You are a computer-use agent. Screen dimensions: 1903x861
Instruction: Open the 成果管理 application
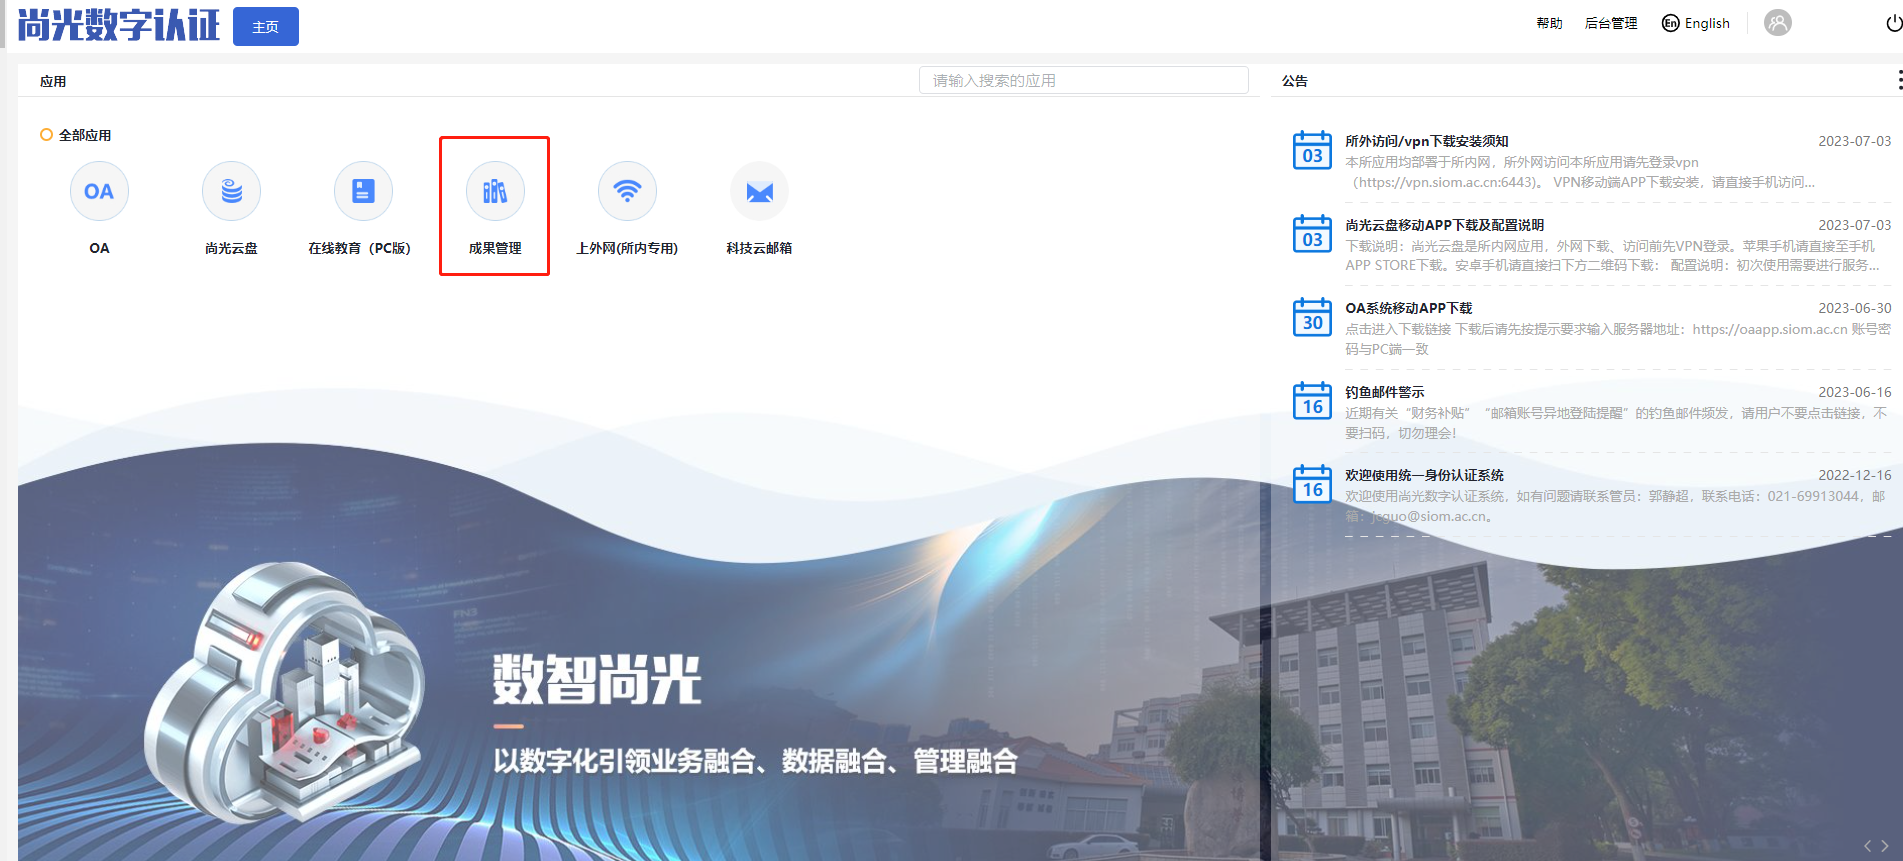coord(495,192)
